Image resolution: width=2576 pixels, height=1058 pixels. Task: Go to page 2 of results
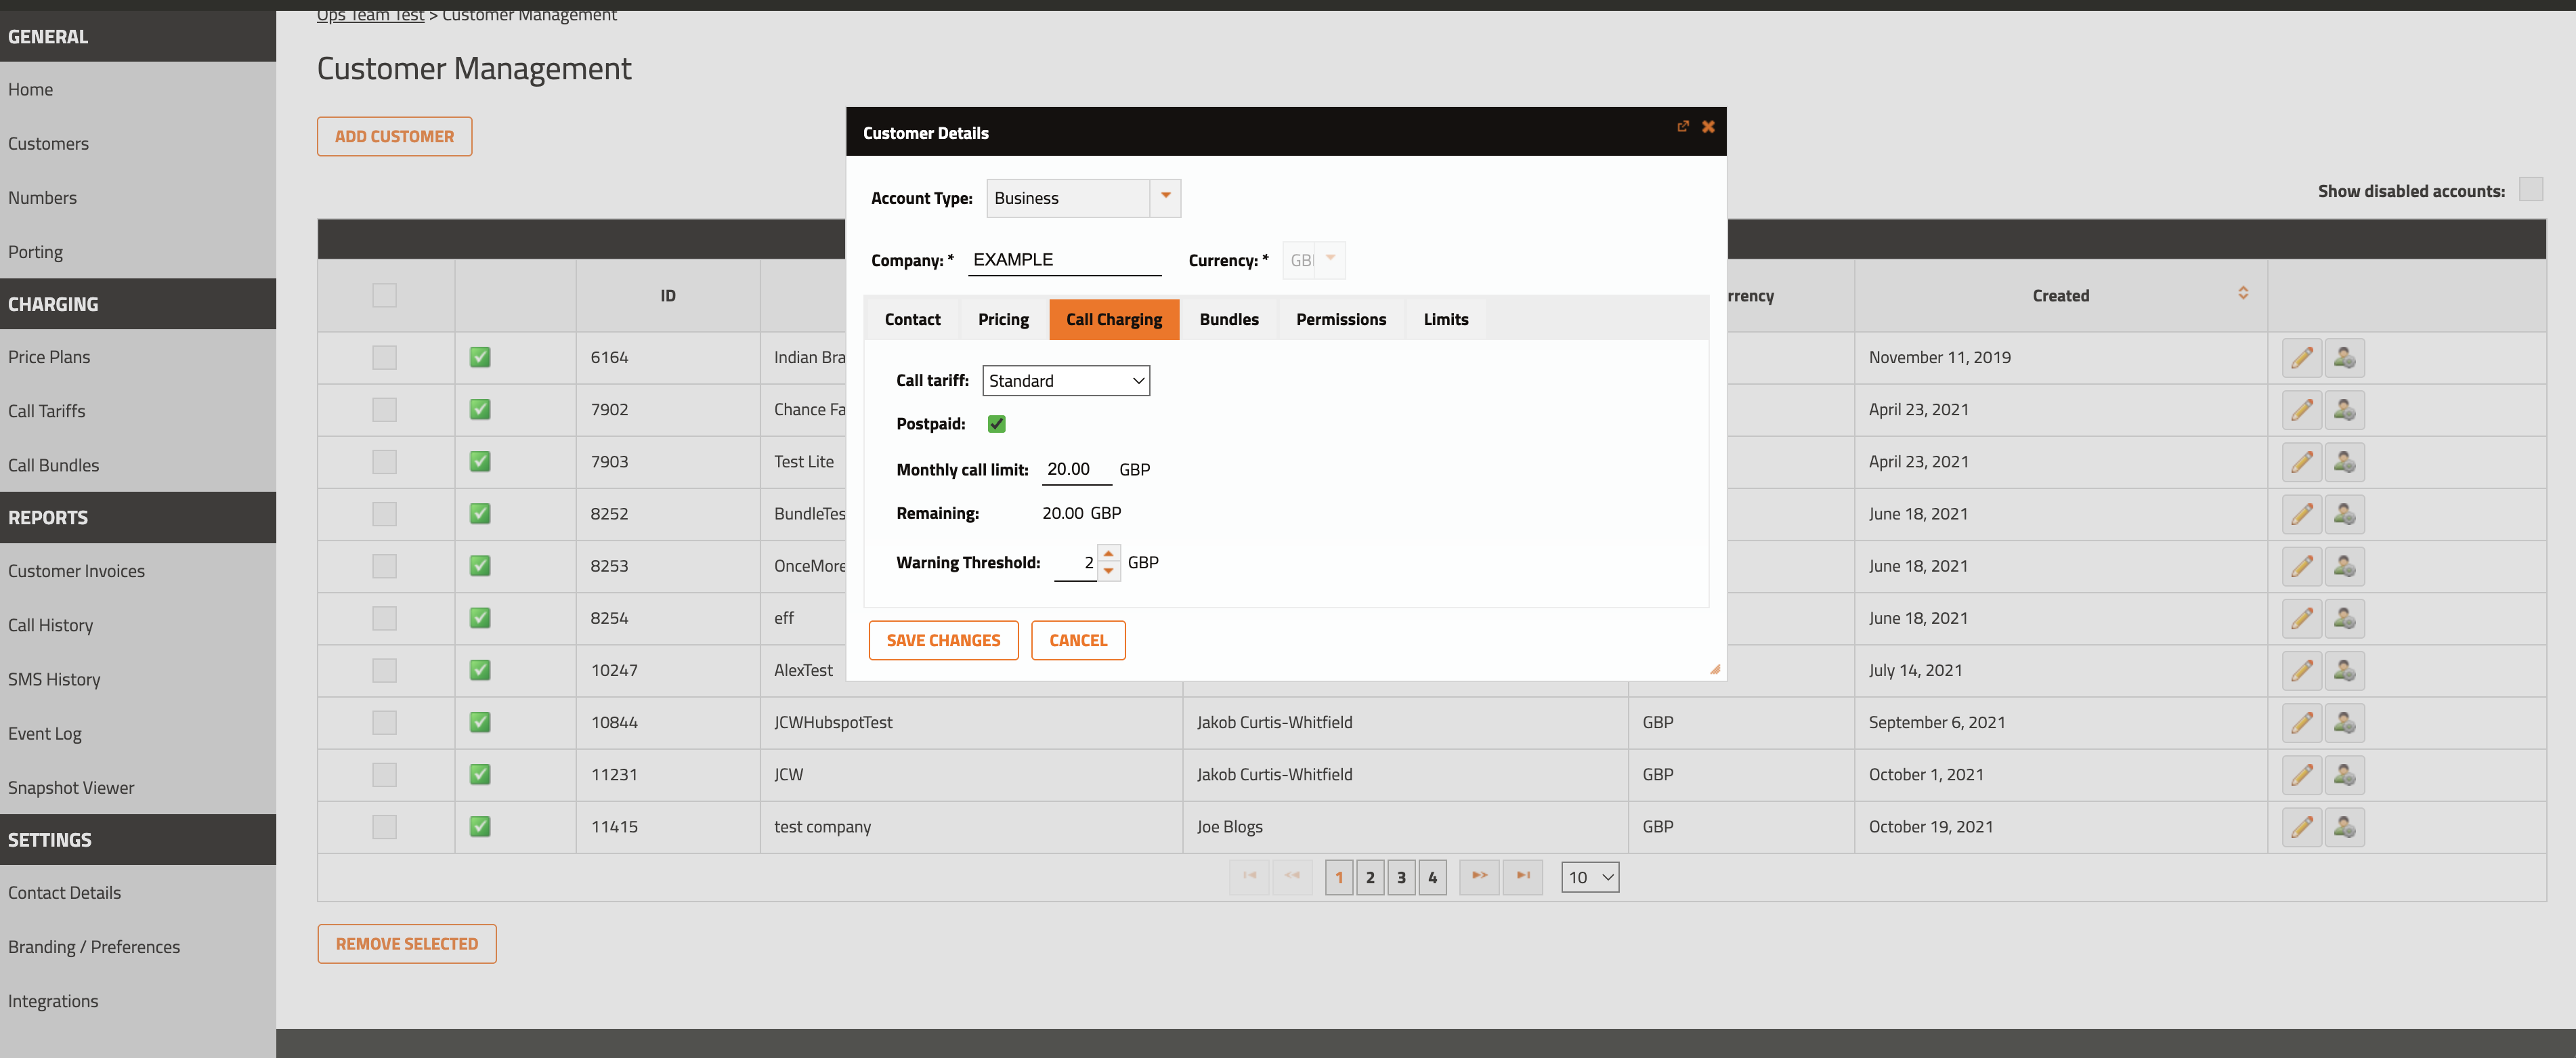1370,877
